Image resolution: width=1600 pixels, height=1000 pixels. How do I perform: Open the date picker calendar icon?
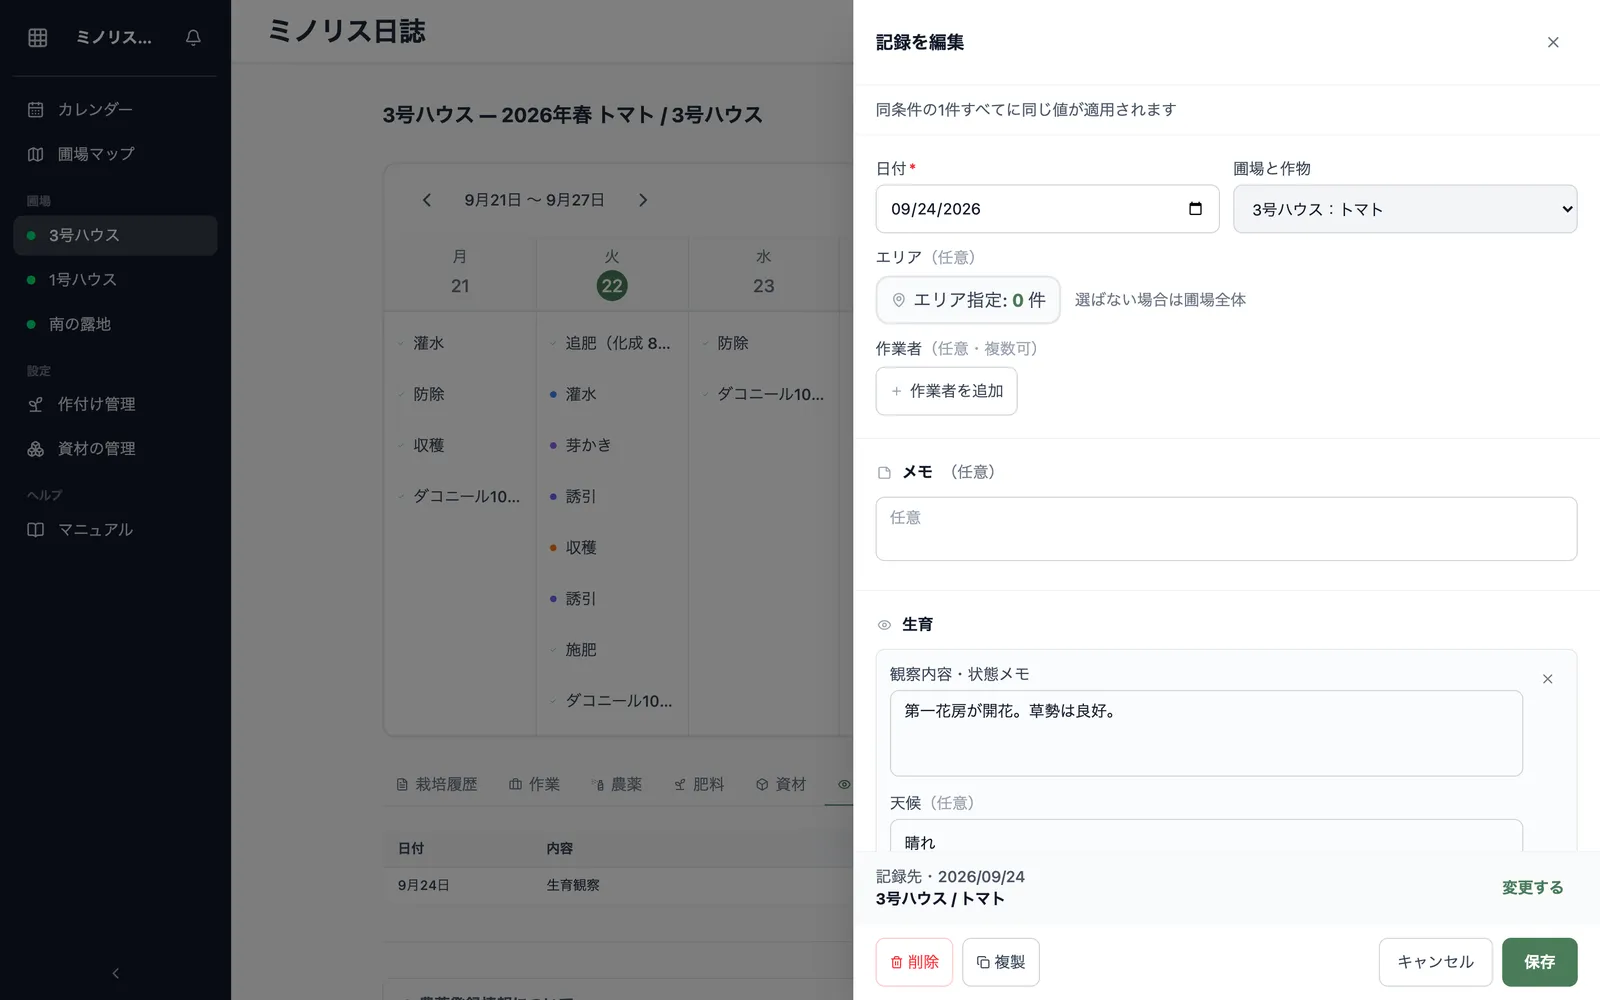tap(1195, 209)
